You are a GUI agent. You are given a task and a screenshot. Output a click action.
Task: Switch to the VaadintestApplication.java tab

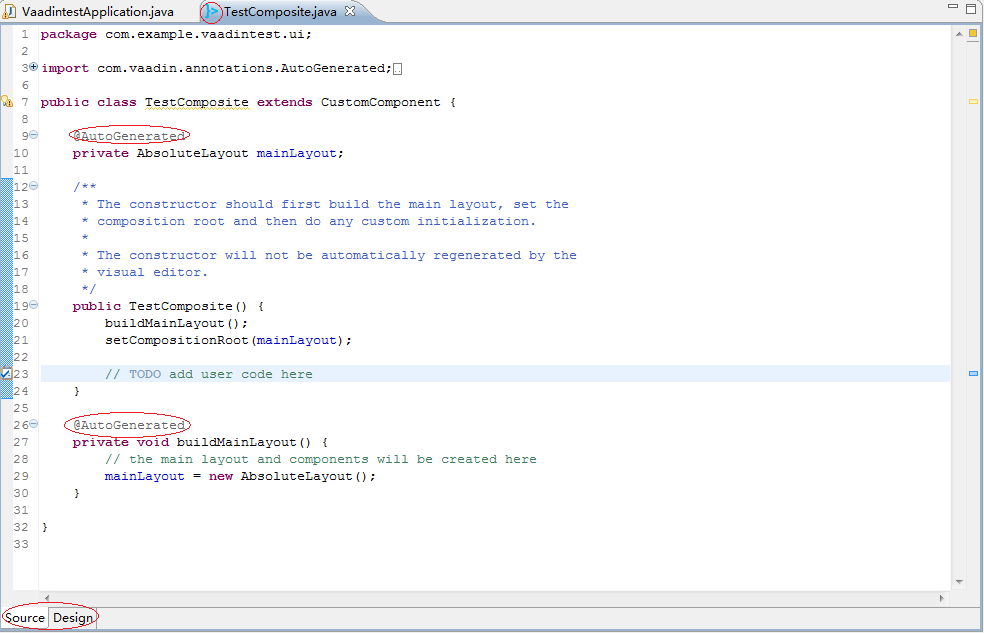(x=89, y=11)
